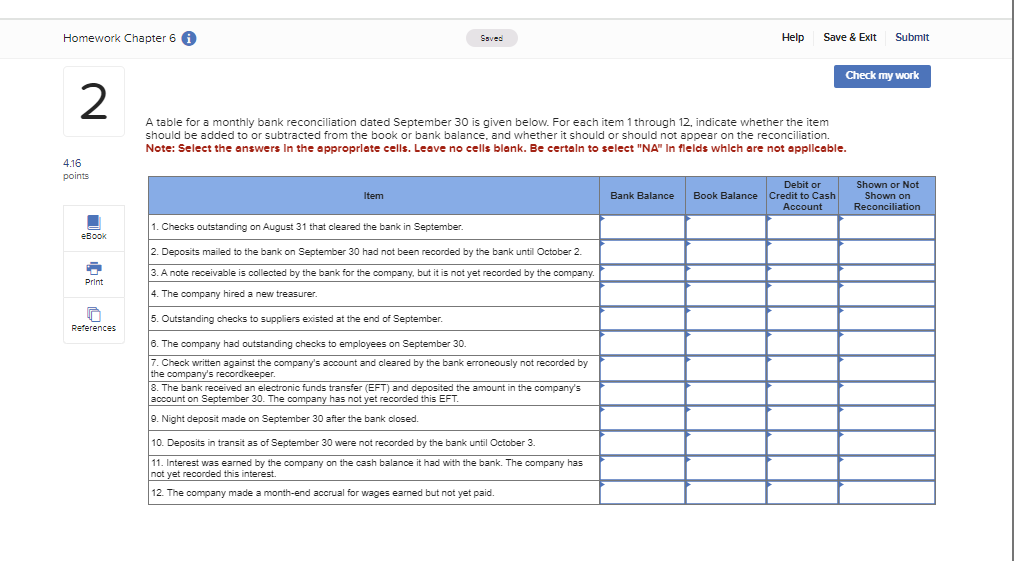The image size is (1014, 561).
Task: Open Book Balance dropdown for note receivable item 3
Action: 726,273
